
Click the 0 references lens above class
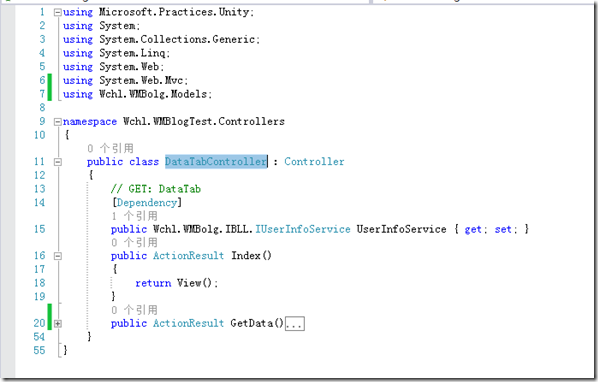pos(110,148)
